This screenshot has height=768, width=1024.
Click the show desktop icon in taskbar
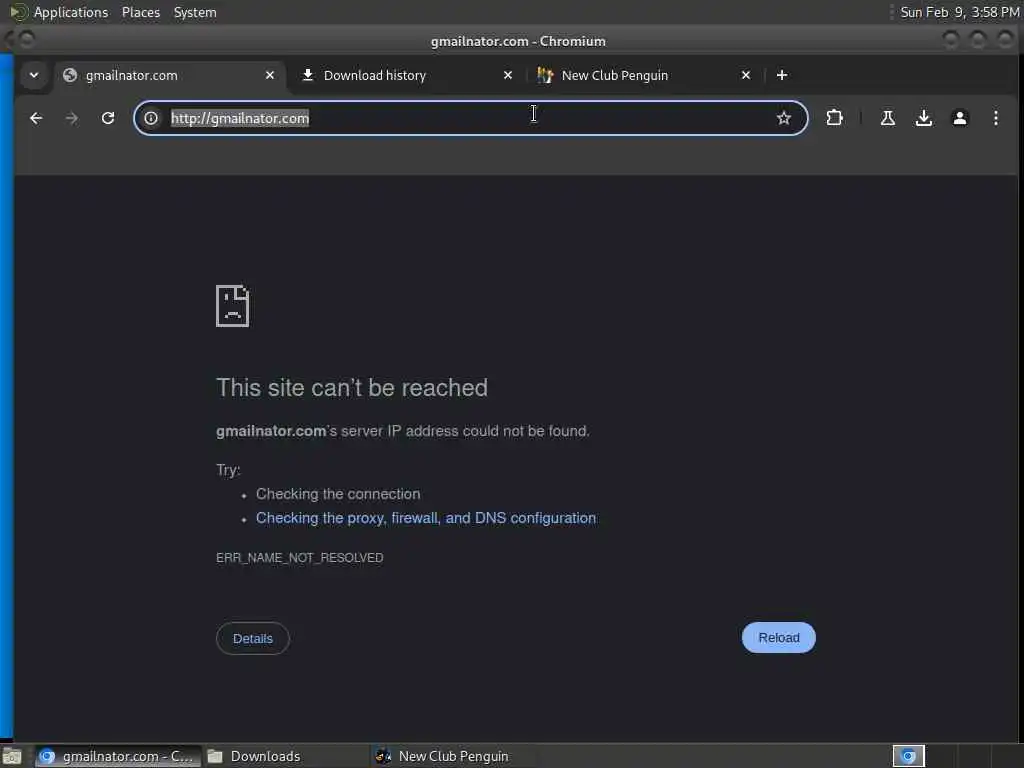point(12,756)
